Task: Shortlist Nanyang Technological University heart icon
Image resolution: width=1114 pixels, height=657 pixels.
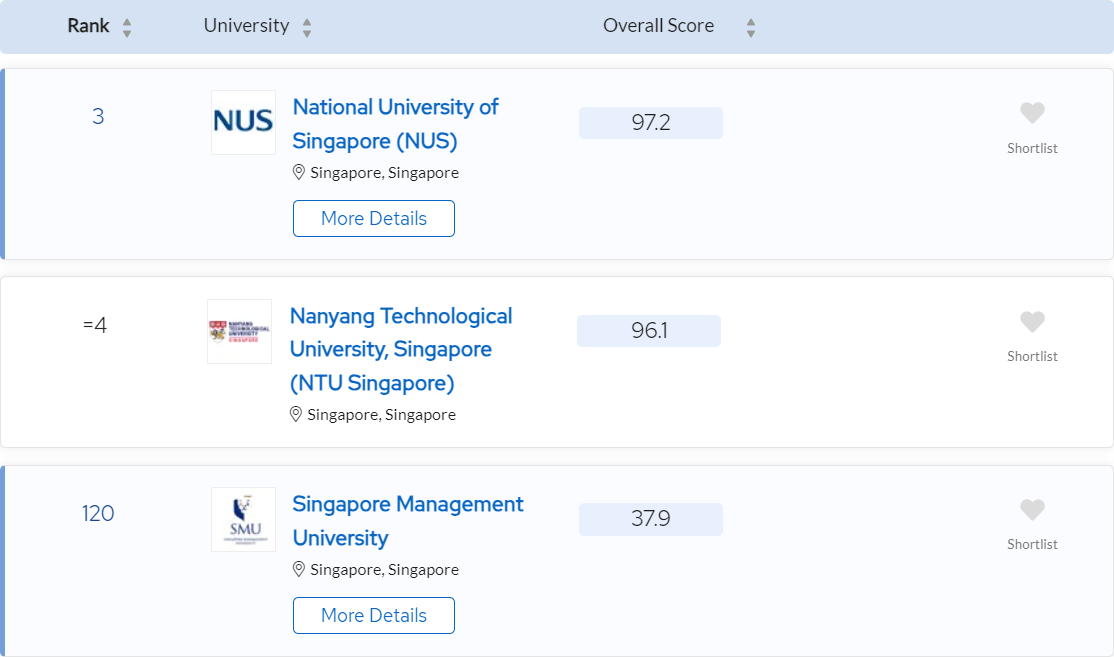Action: pos(1032,322)
